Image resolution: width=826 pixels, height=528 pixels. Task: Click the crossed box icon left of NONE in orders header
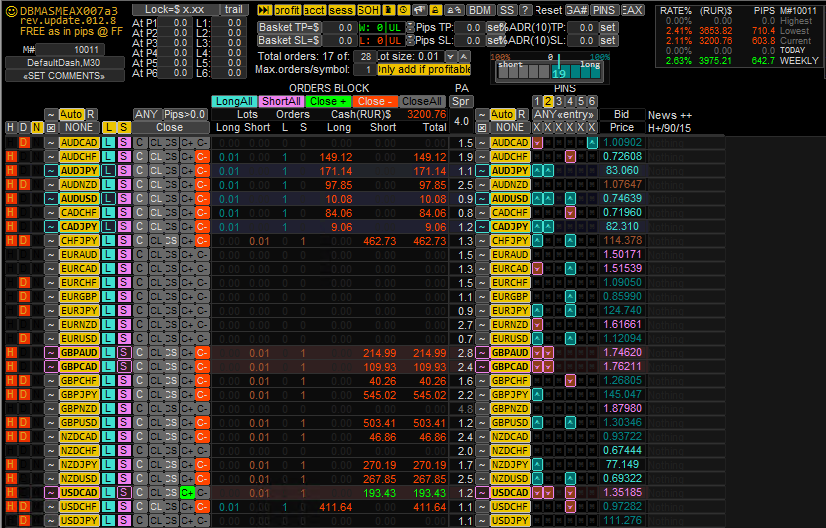click(x=51, y=128)
